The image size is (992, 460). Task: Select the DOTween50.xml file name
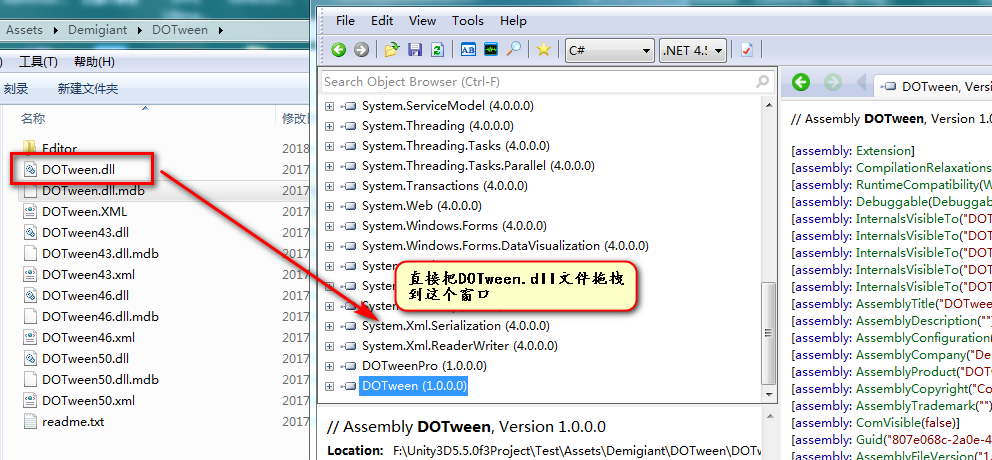(x=89, y=401)
